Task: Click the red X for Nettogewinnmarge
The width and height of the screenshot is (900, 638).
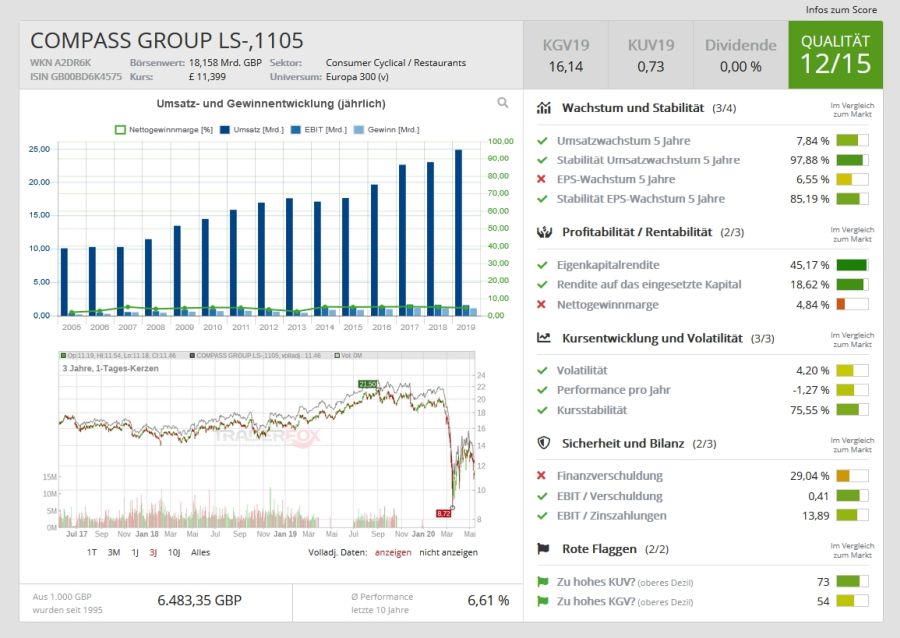Action: [541, 304]
